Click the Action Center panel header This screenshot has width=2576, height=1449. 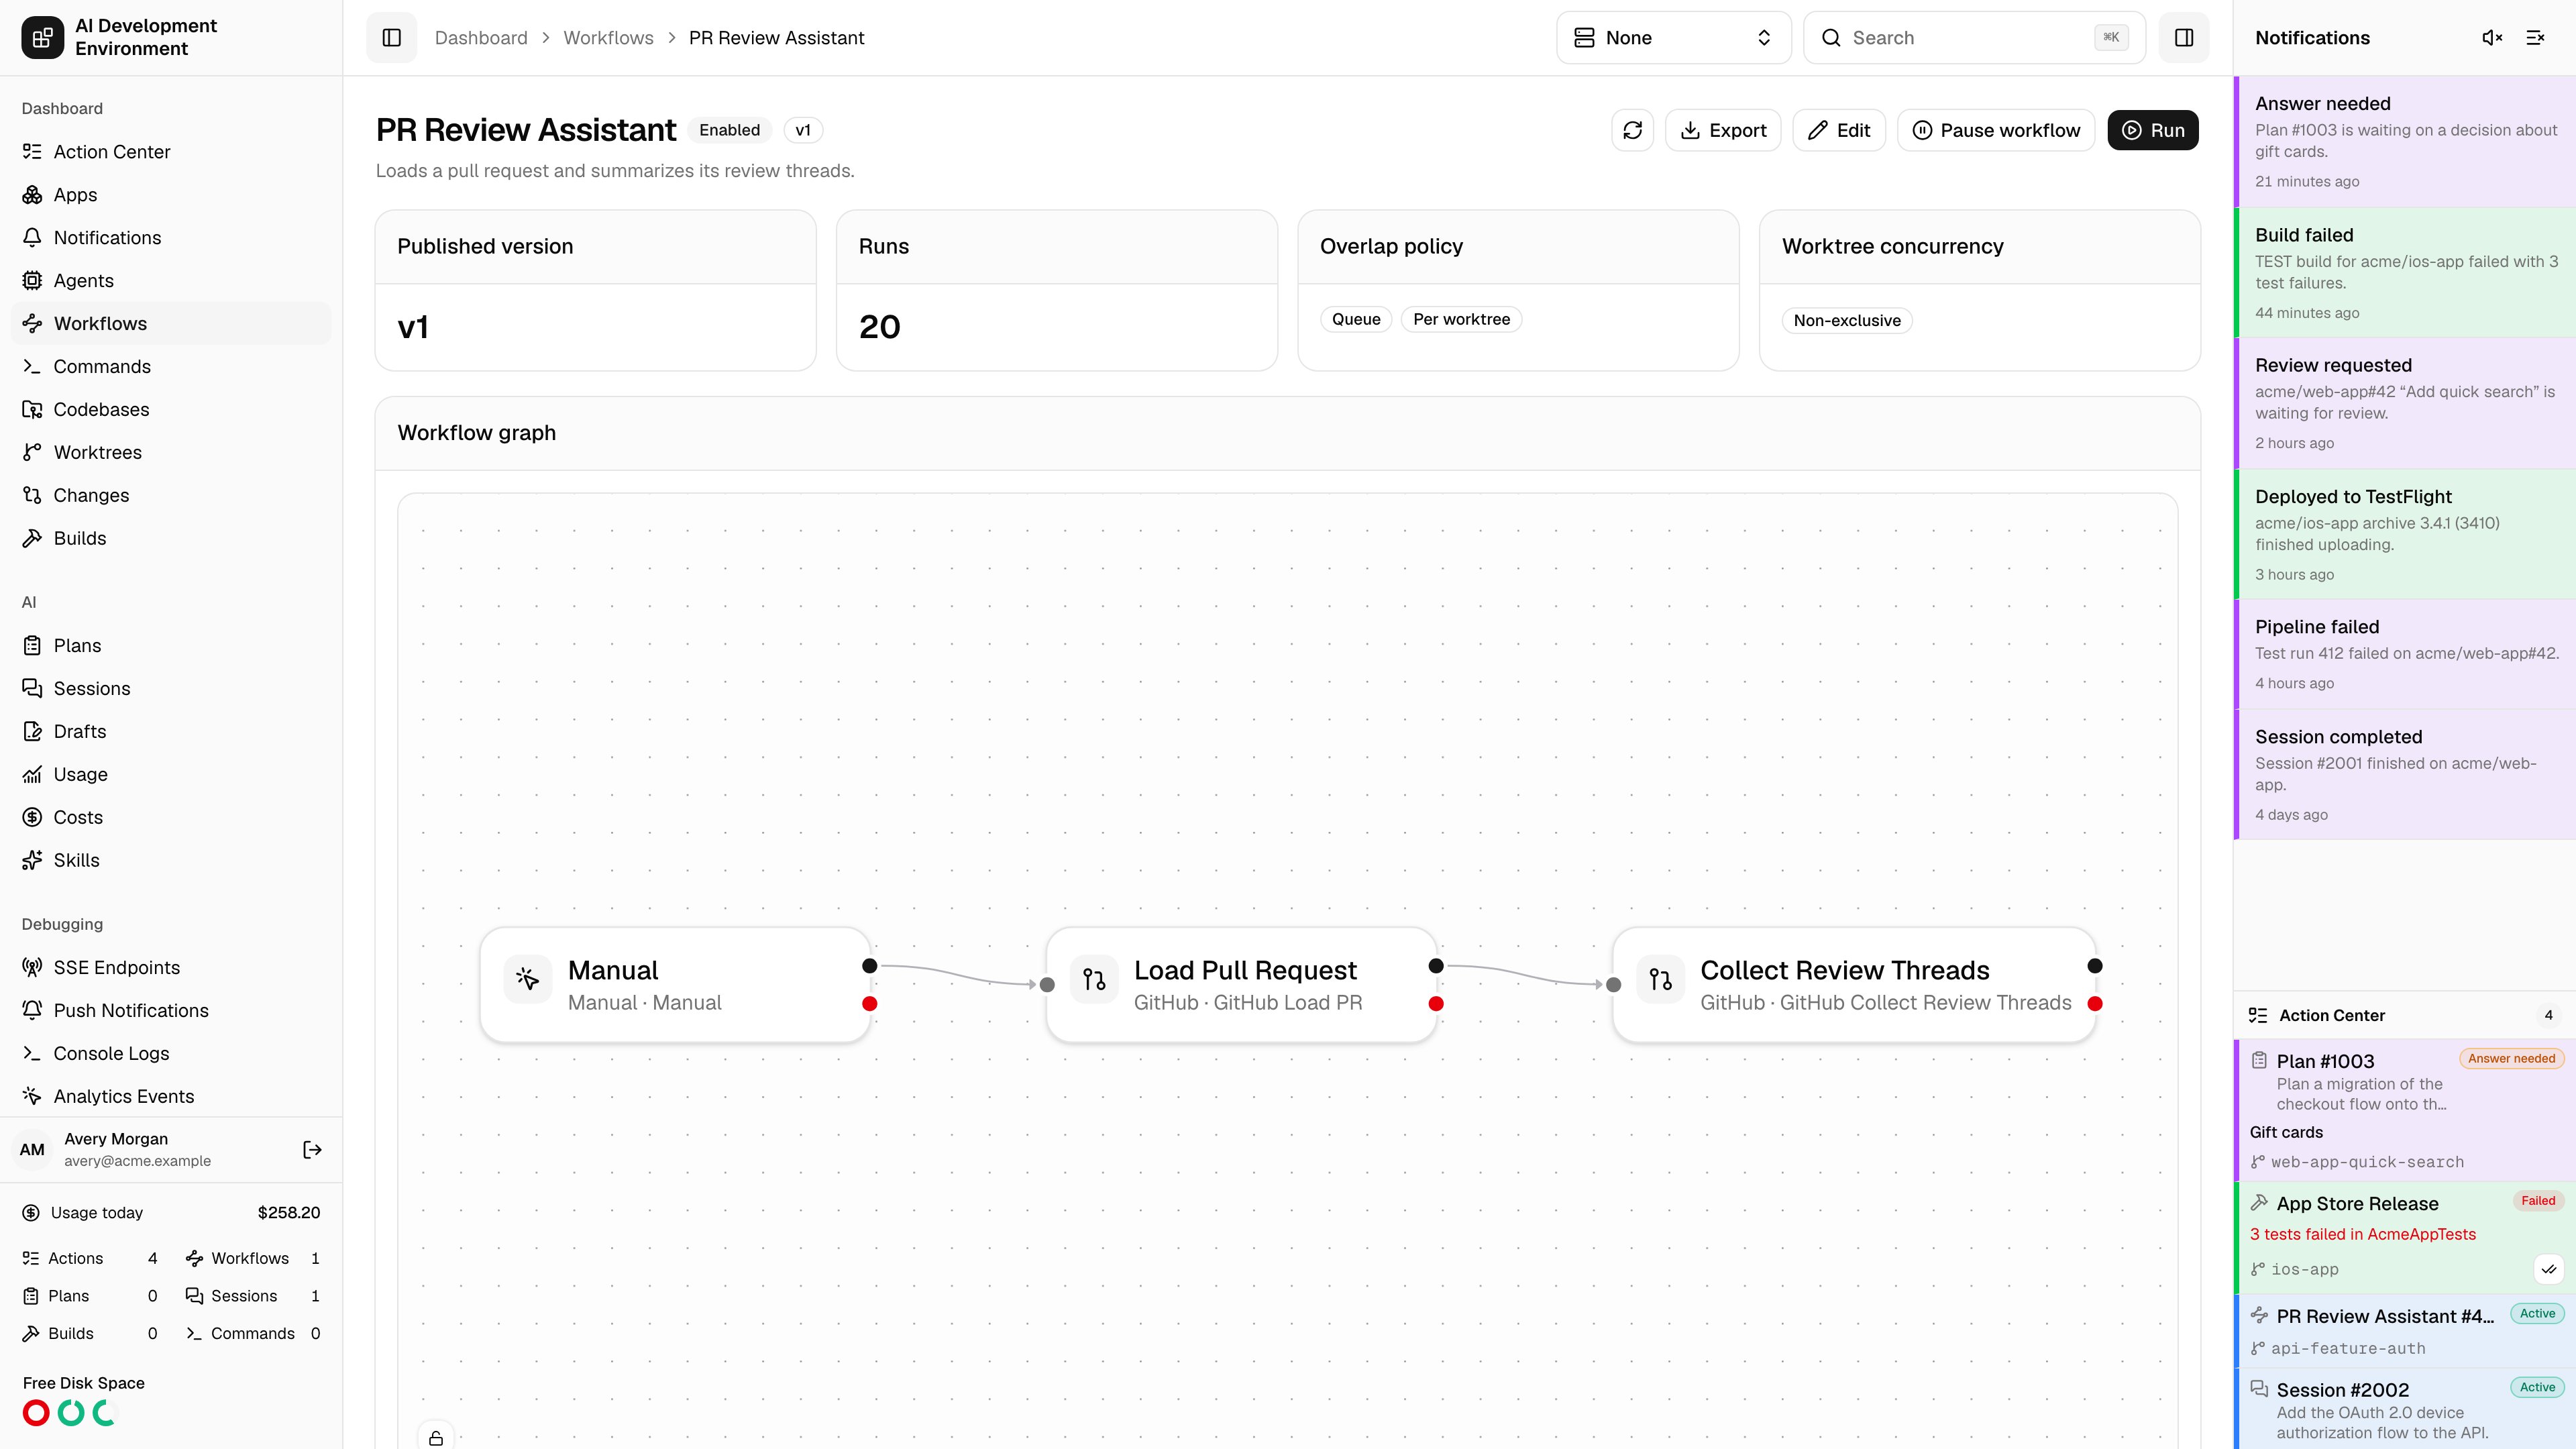pos(2405,1015)
